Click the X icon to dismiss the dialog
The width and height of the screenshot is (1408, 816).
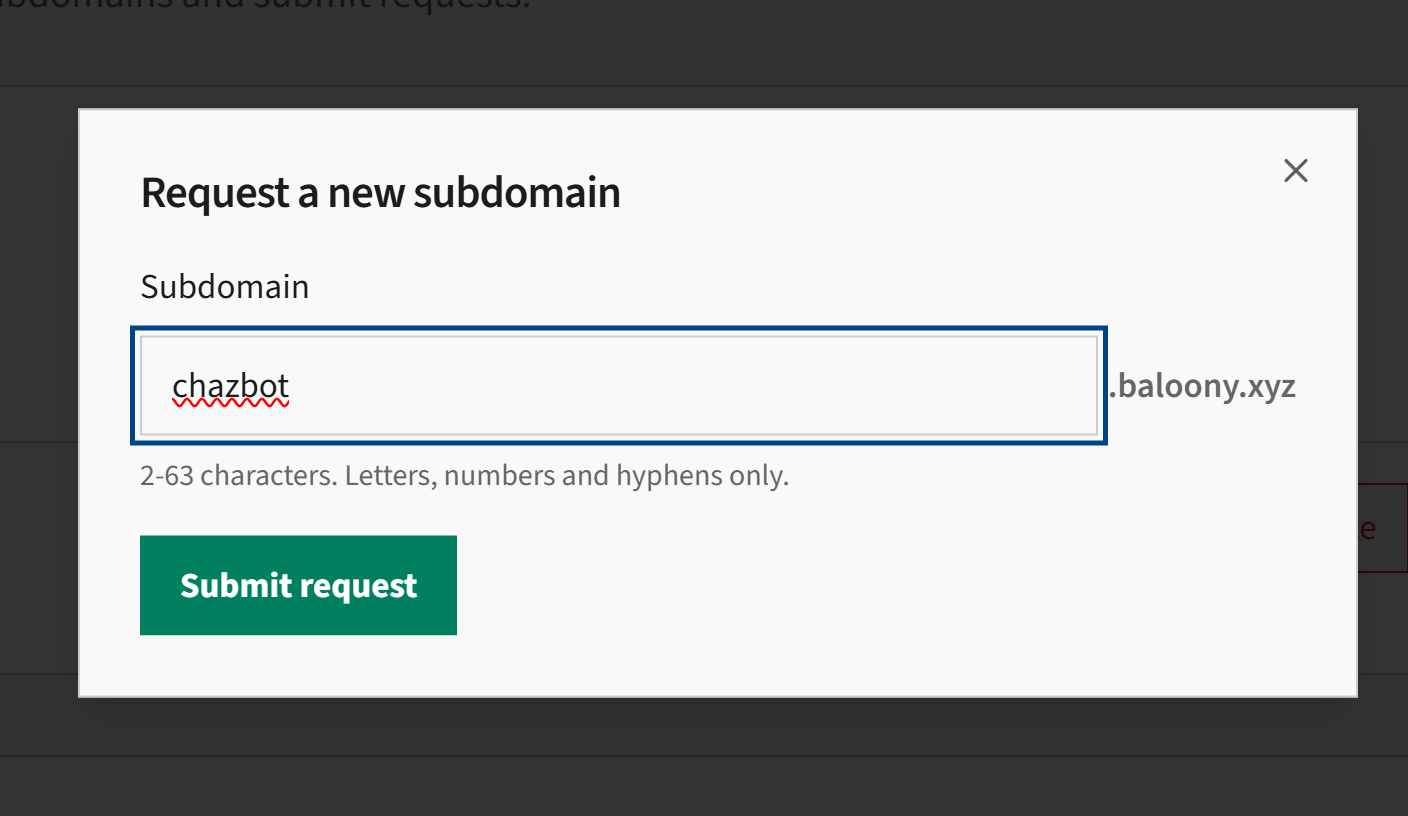pos(1295,170)
